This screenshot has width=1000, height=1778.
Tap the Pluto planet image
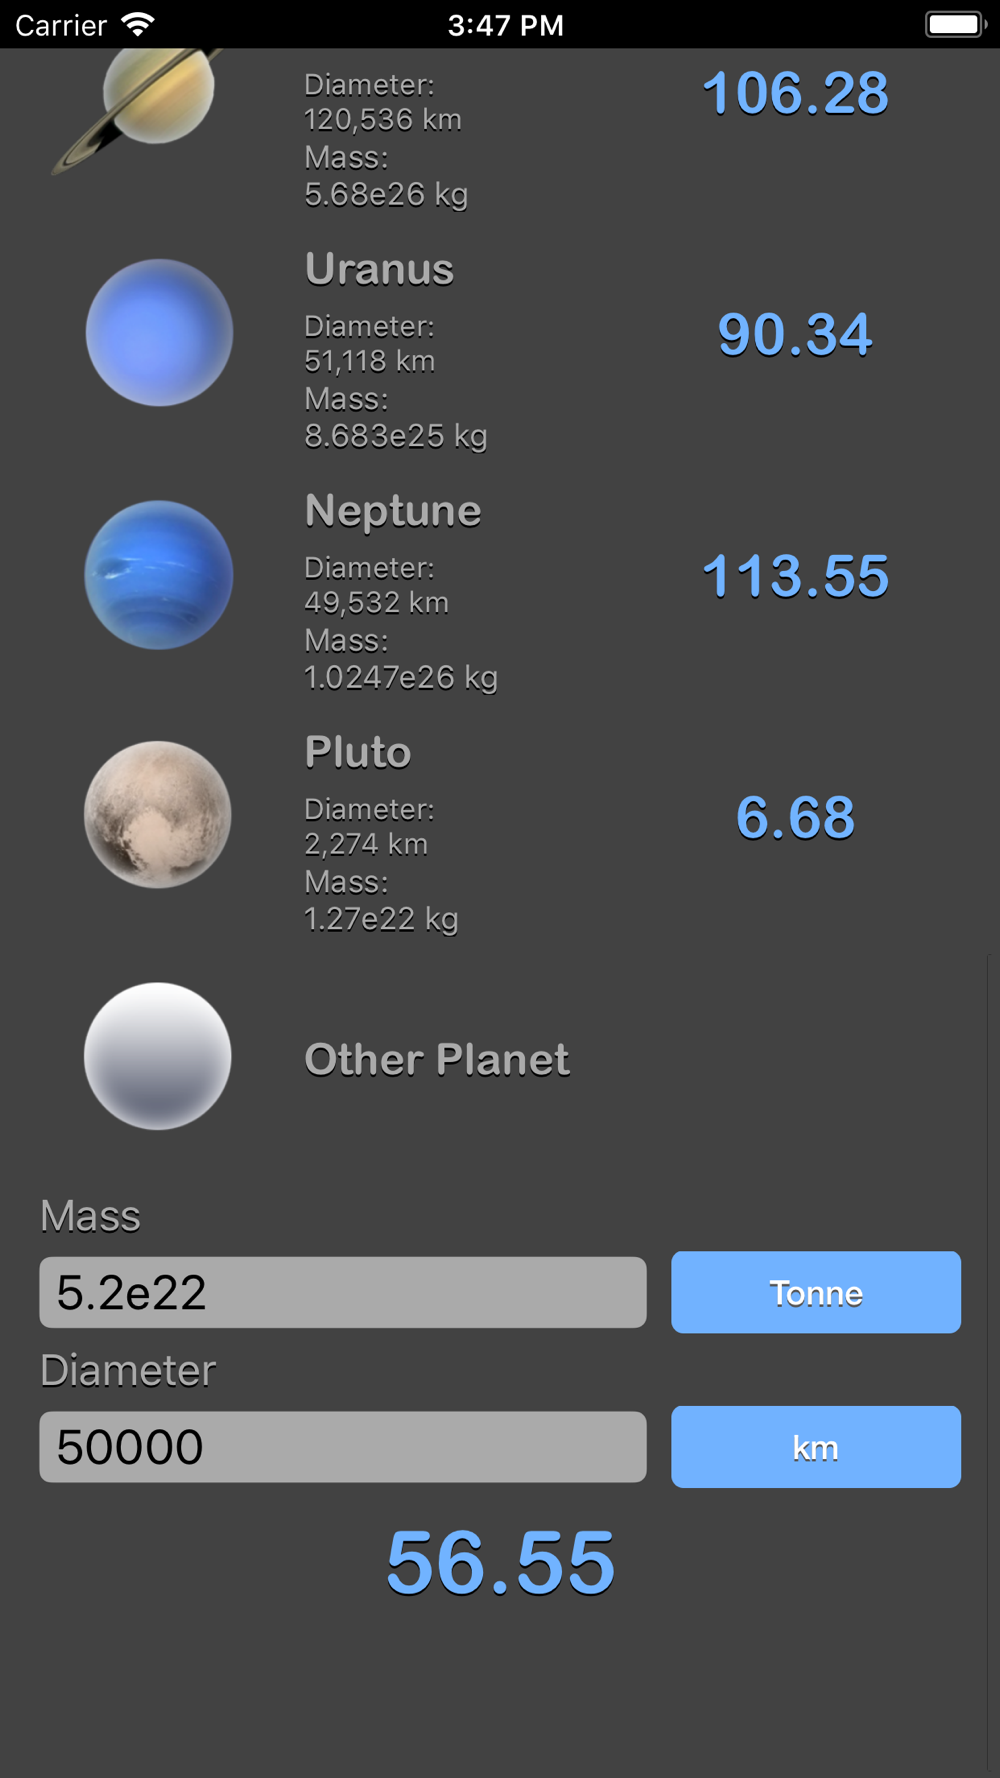tap(158, 815)
